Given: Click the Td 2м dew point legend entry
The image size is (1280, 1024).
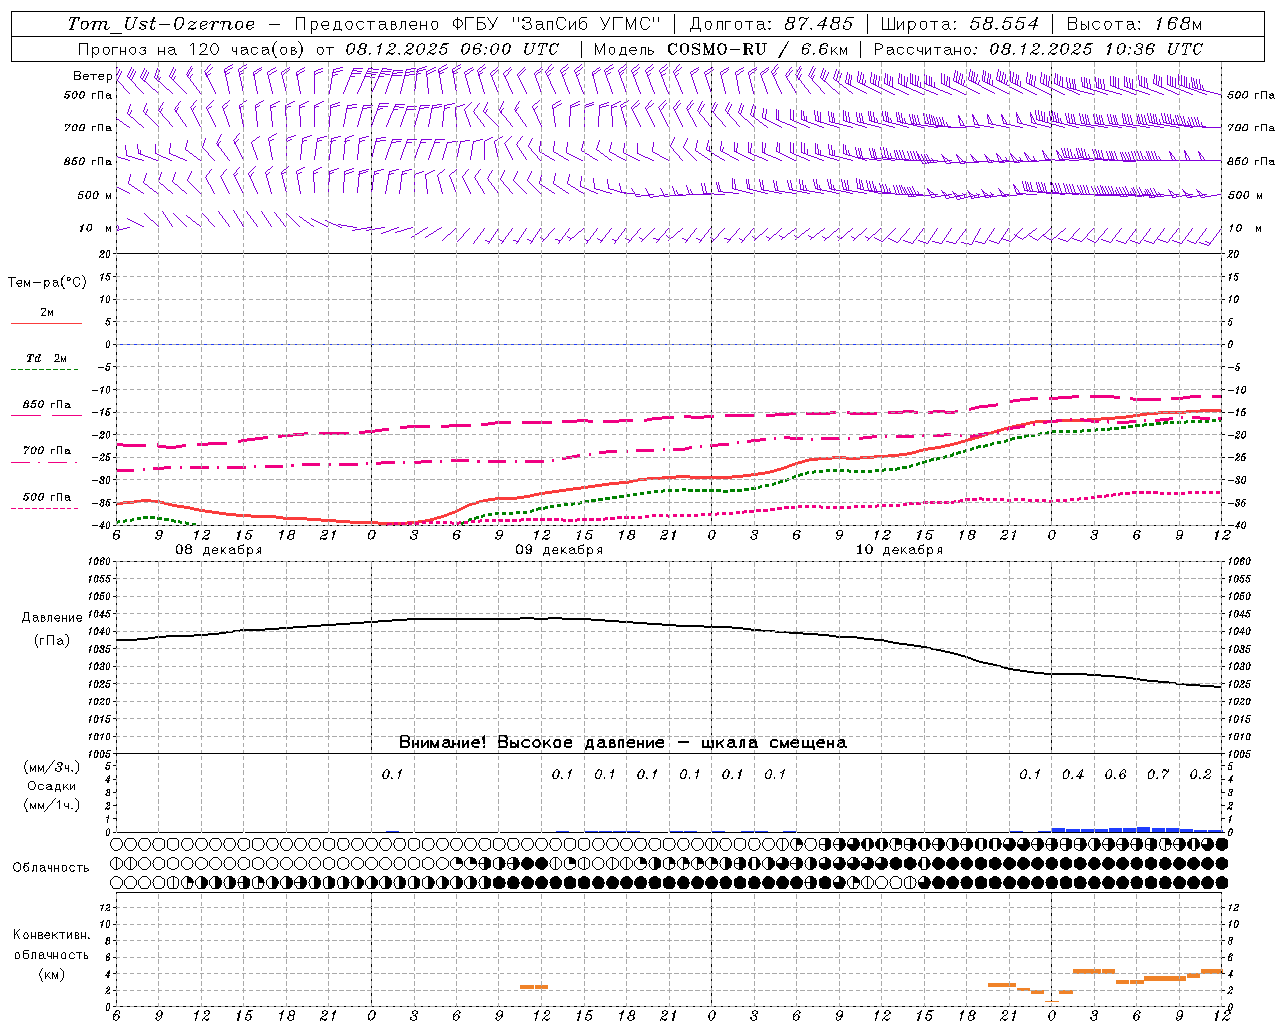Looking at the screenshot, I should [46, 358].
